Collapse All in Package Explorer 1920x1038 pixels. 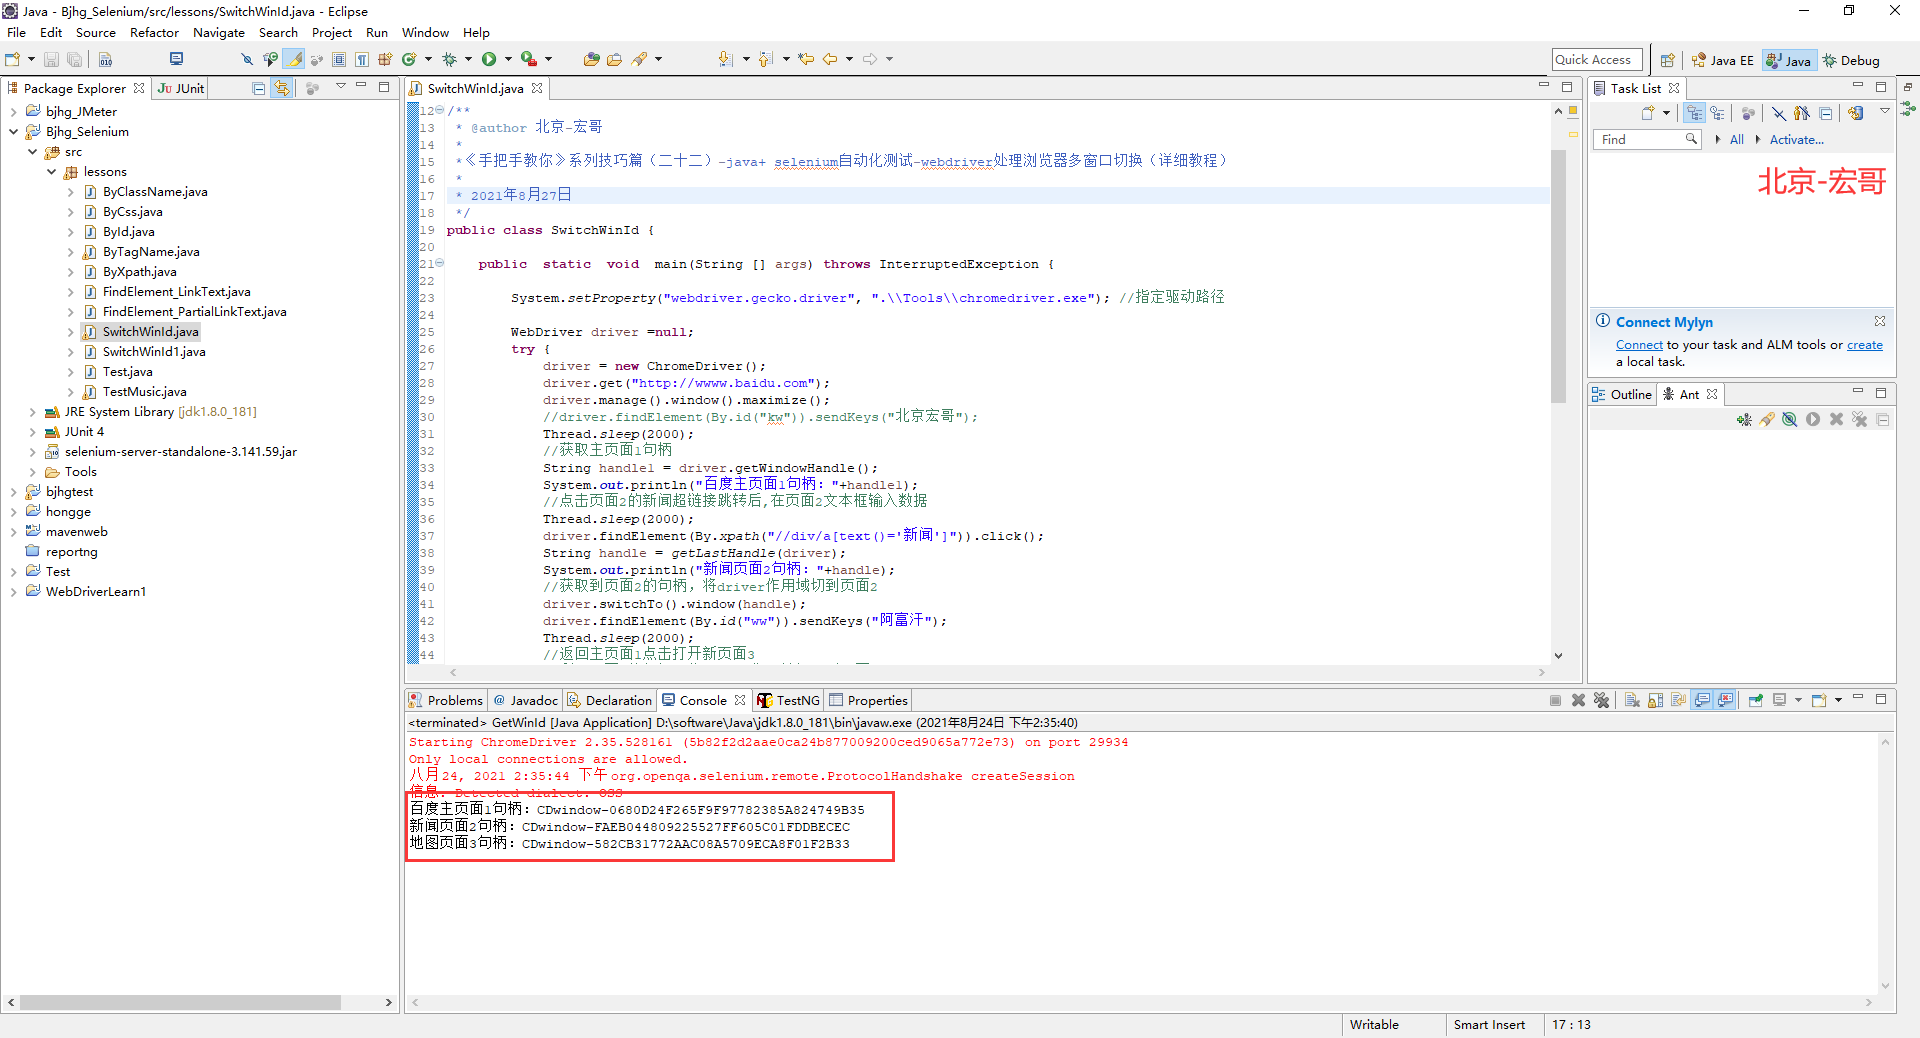(x=258, y=88)
